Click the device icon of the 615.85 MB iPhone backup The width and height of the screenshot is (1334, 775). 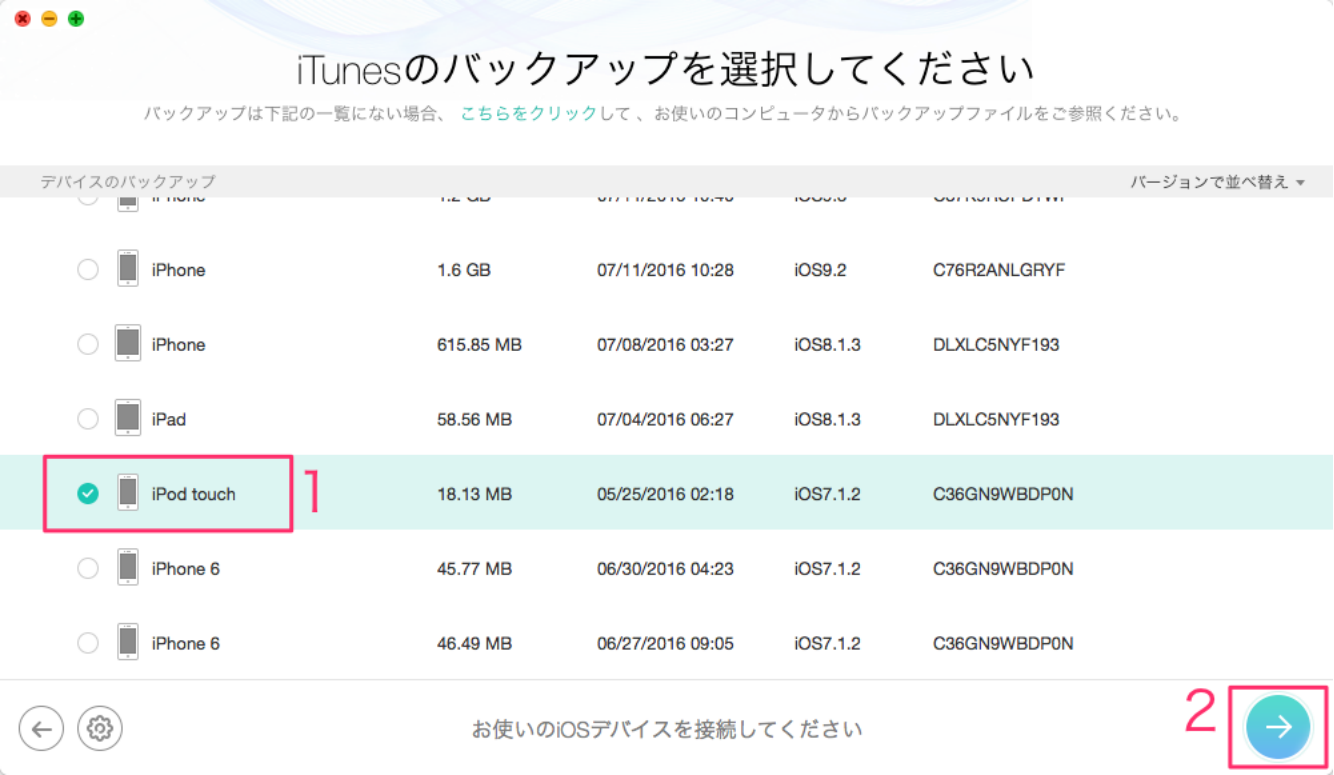point(128,344)
